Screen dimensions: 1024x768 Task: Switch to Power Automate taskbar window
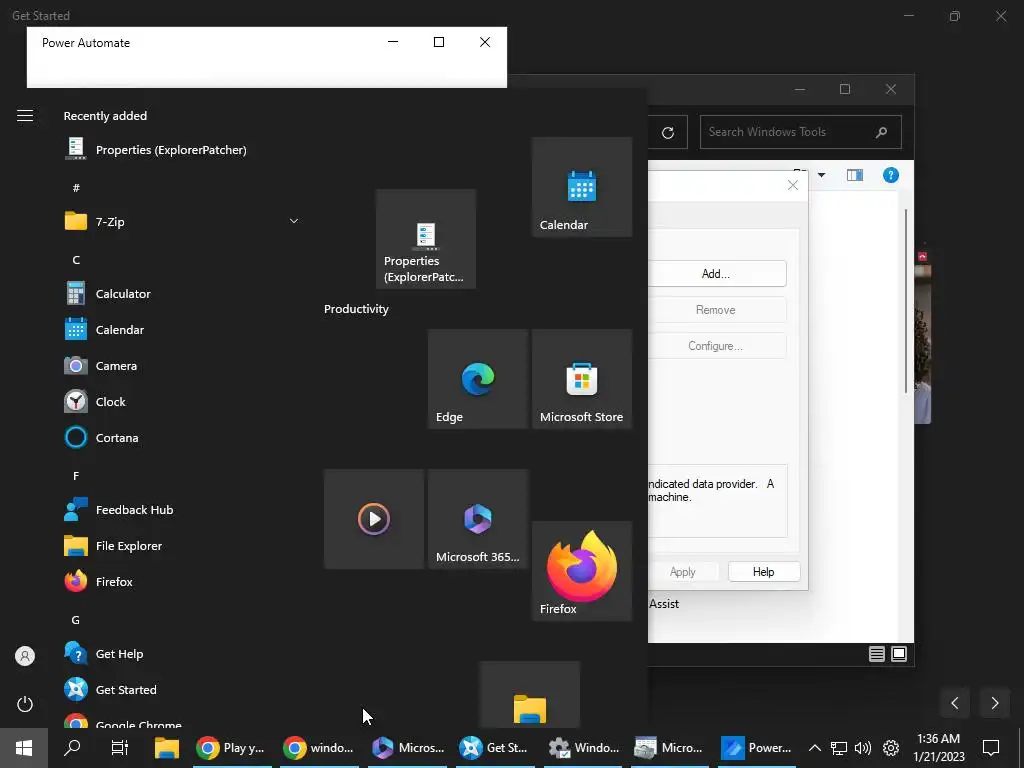point(758,748)
